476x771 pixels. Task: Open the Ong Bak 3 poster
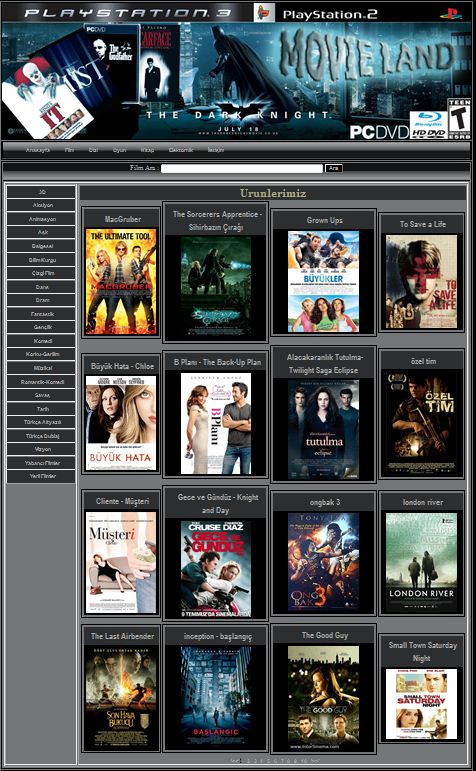point(324,562)
